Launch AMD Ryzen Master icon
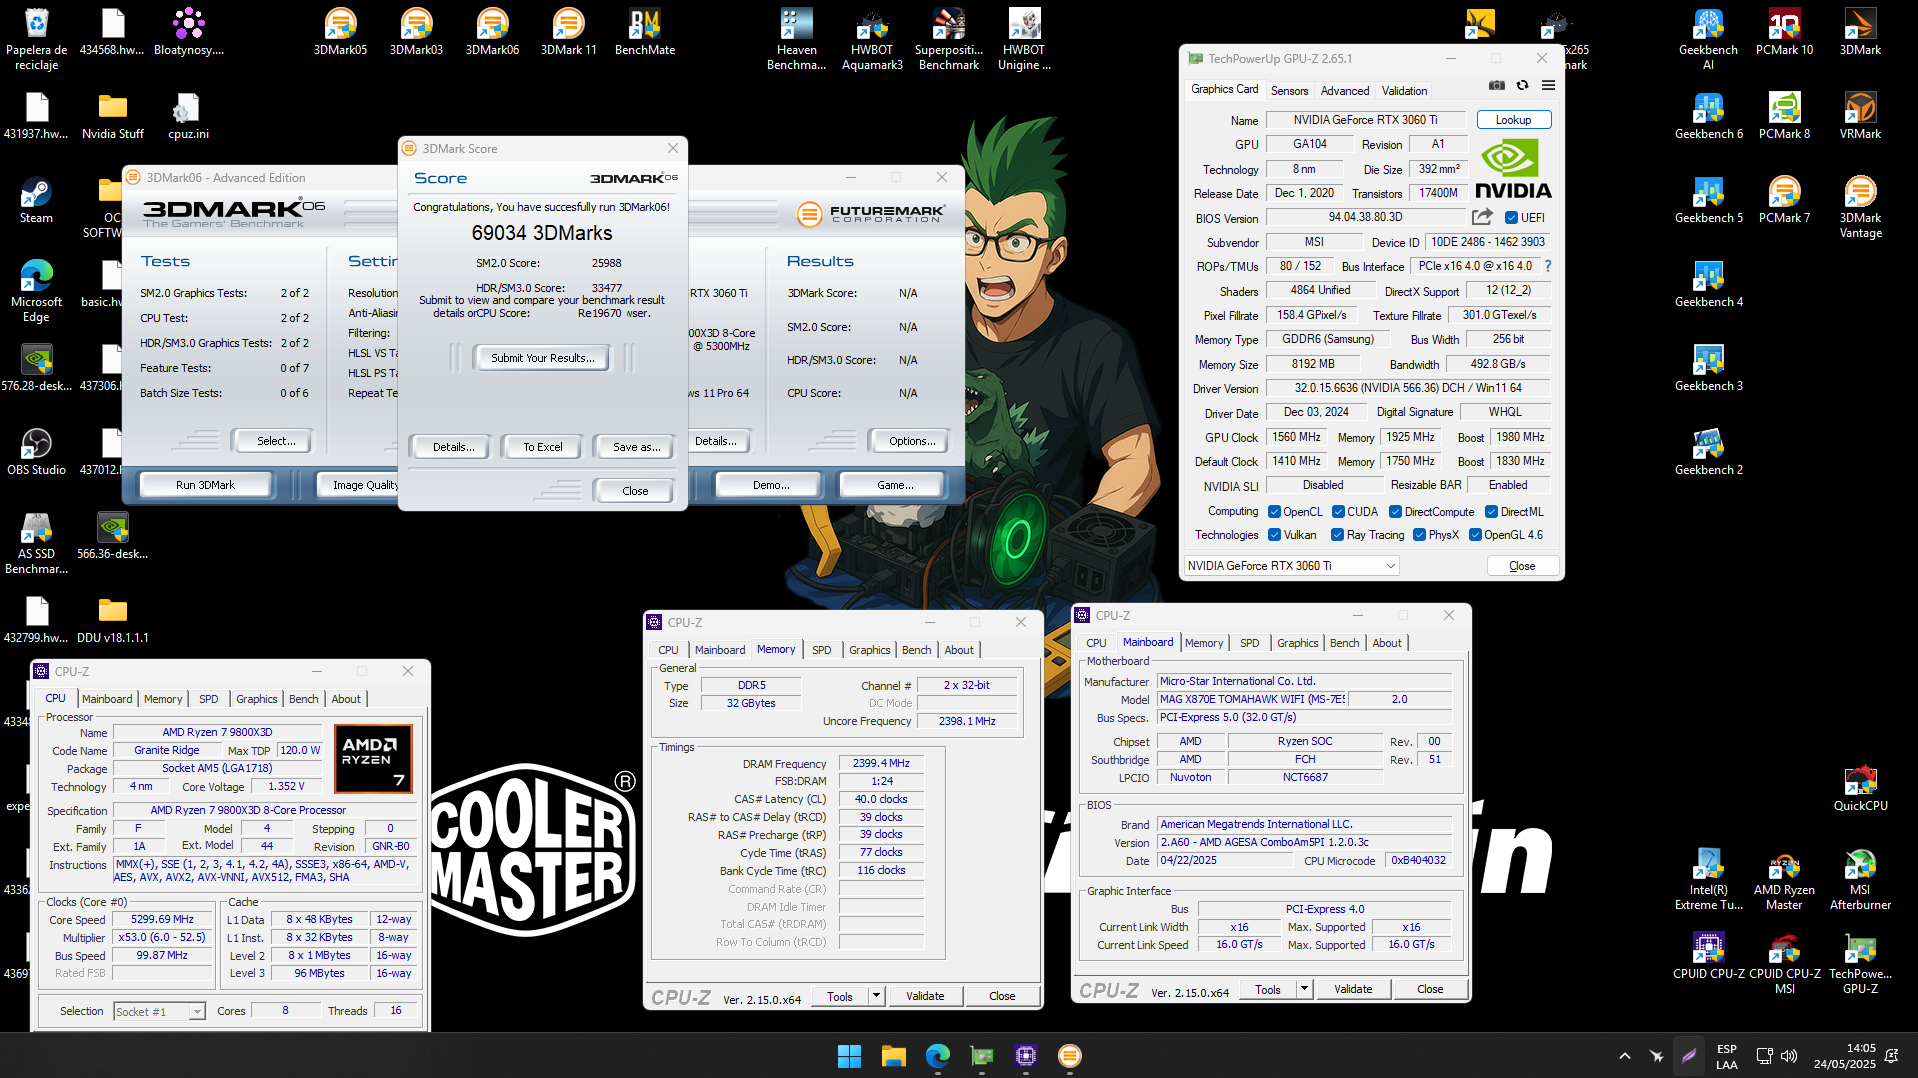Screen dimensions: 1918x1078 pos(1784,879)
